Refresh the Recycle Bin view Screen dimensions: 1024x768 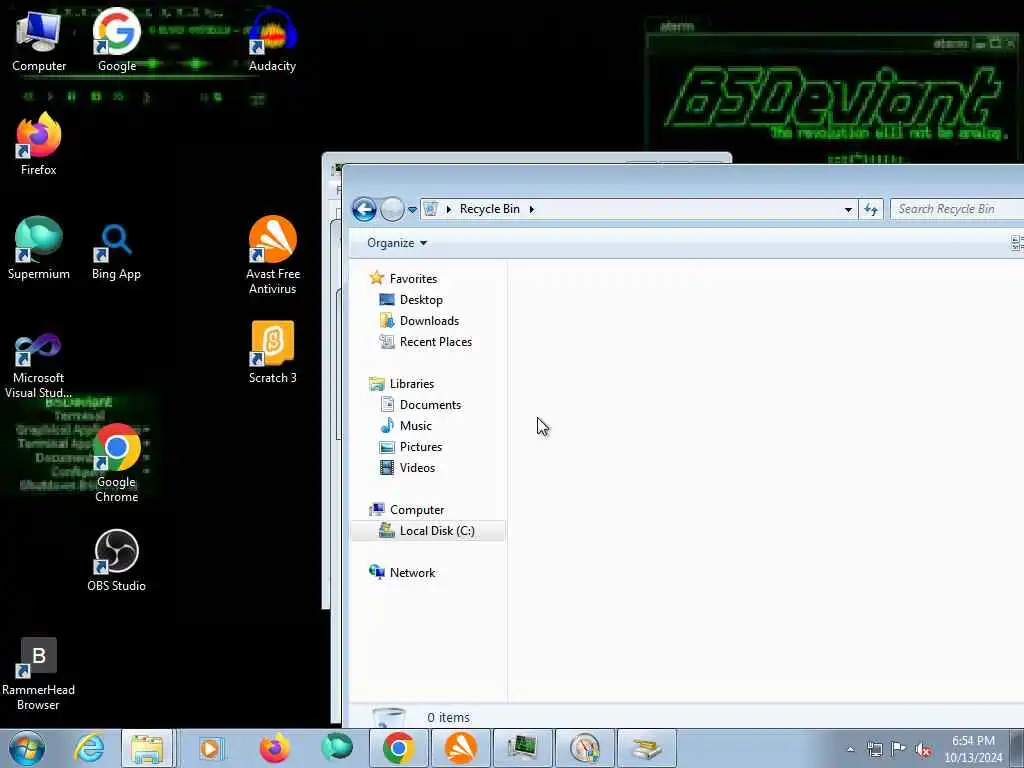871,210
